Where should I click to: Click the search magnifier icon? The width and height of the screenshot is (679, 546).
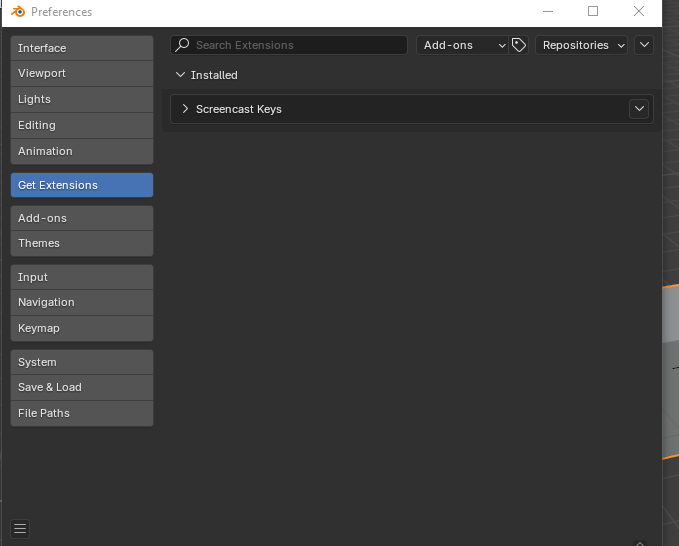(x=183, y=45)
